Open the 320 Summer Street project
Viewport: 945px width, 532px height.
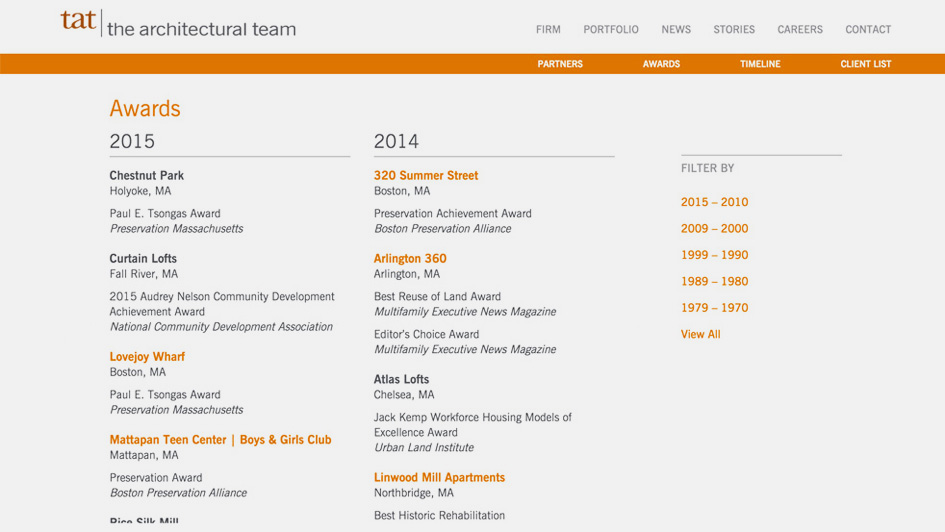(425, 175)
